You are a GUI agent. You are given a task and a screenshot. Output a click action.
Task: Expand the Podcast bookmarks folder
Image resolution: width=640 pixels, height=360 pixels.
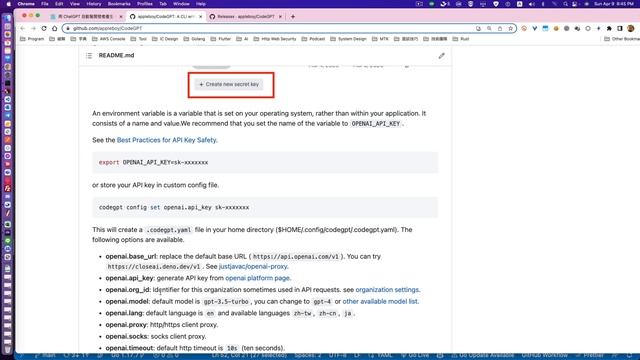coord(313,39)
